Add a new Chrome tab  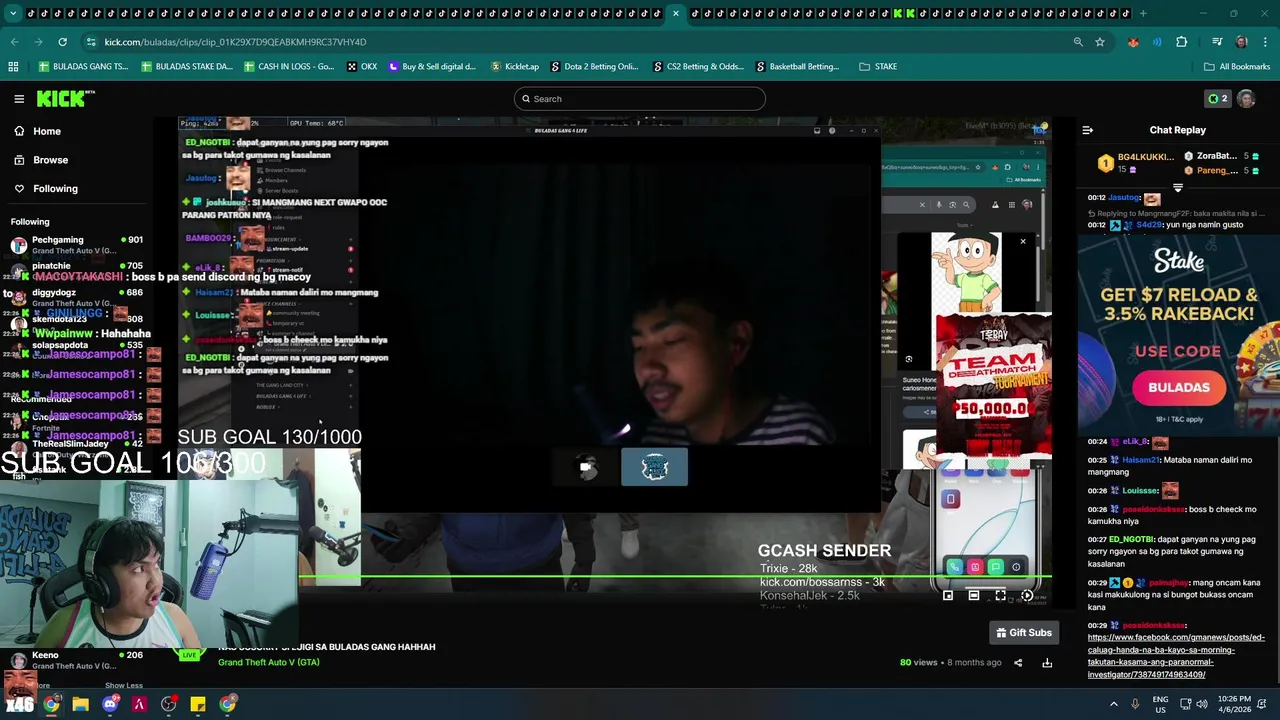tap(1143, 13)
